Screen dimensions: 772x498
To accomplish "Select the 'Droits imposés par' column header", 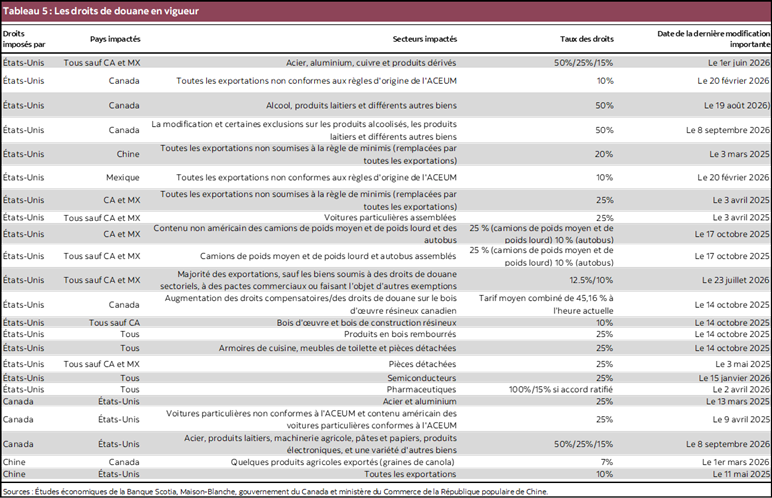I will (x=24, y=39).
